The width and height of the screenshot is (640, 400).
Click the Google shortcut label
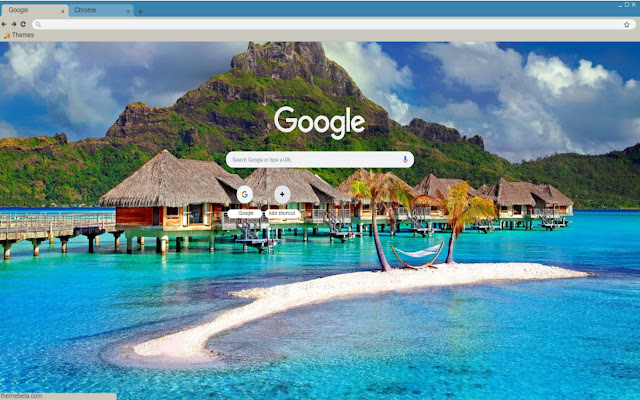click(245, 213)
